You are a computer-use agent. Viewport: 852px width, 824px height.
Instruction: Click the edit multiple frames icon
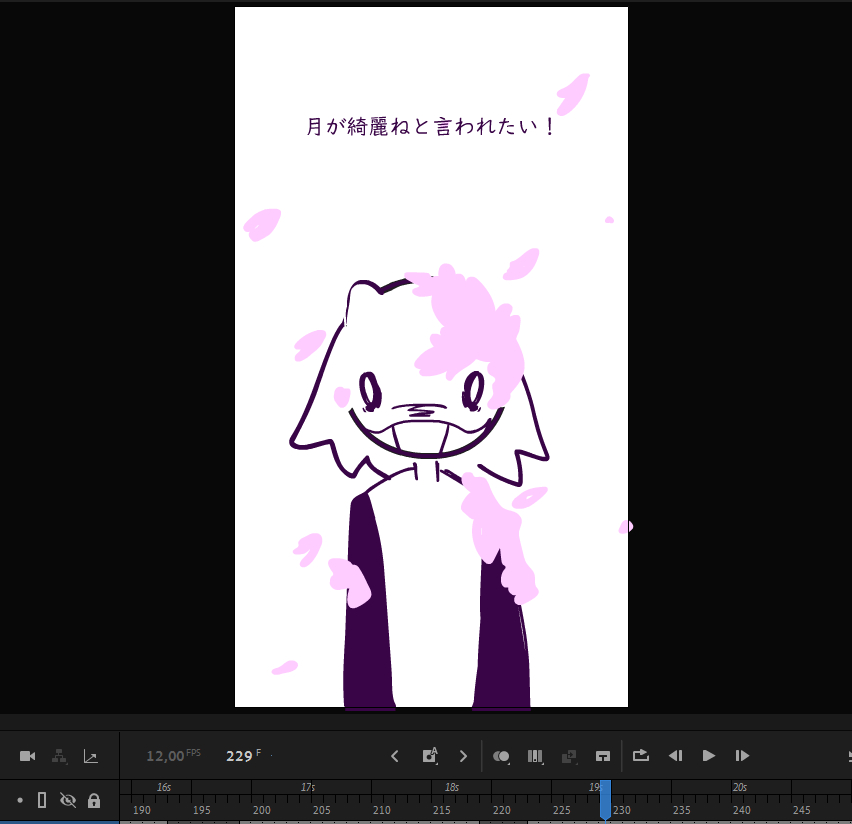pyautogui.click(x=535, y=756)
